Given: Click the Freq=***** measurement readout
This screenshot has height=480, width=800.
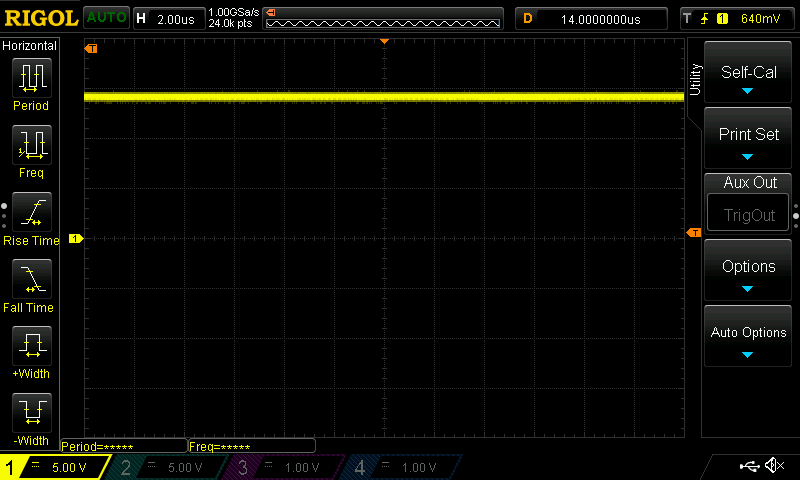Looking at the screenshot, I should (x=252, y=446).
